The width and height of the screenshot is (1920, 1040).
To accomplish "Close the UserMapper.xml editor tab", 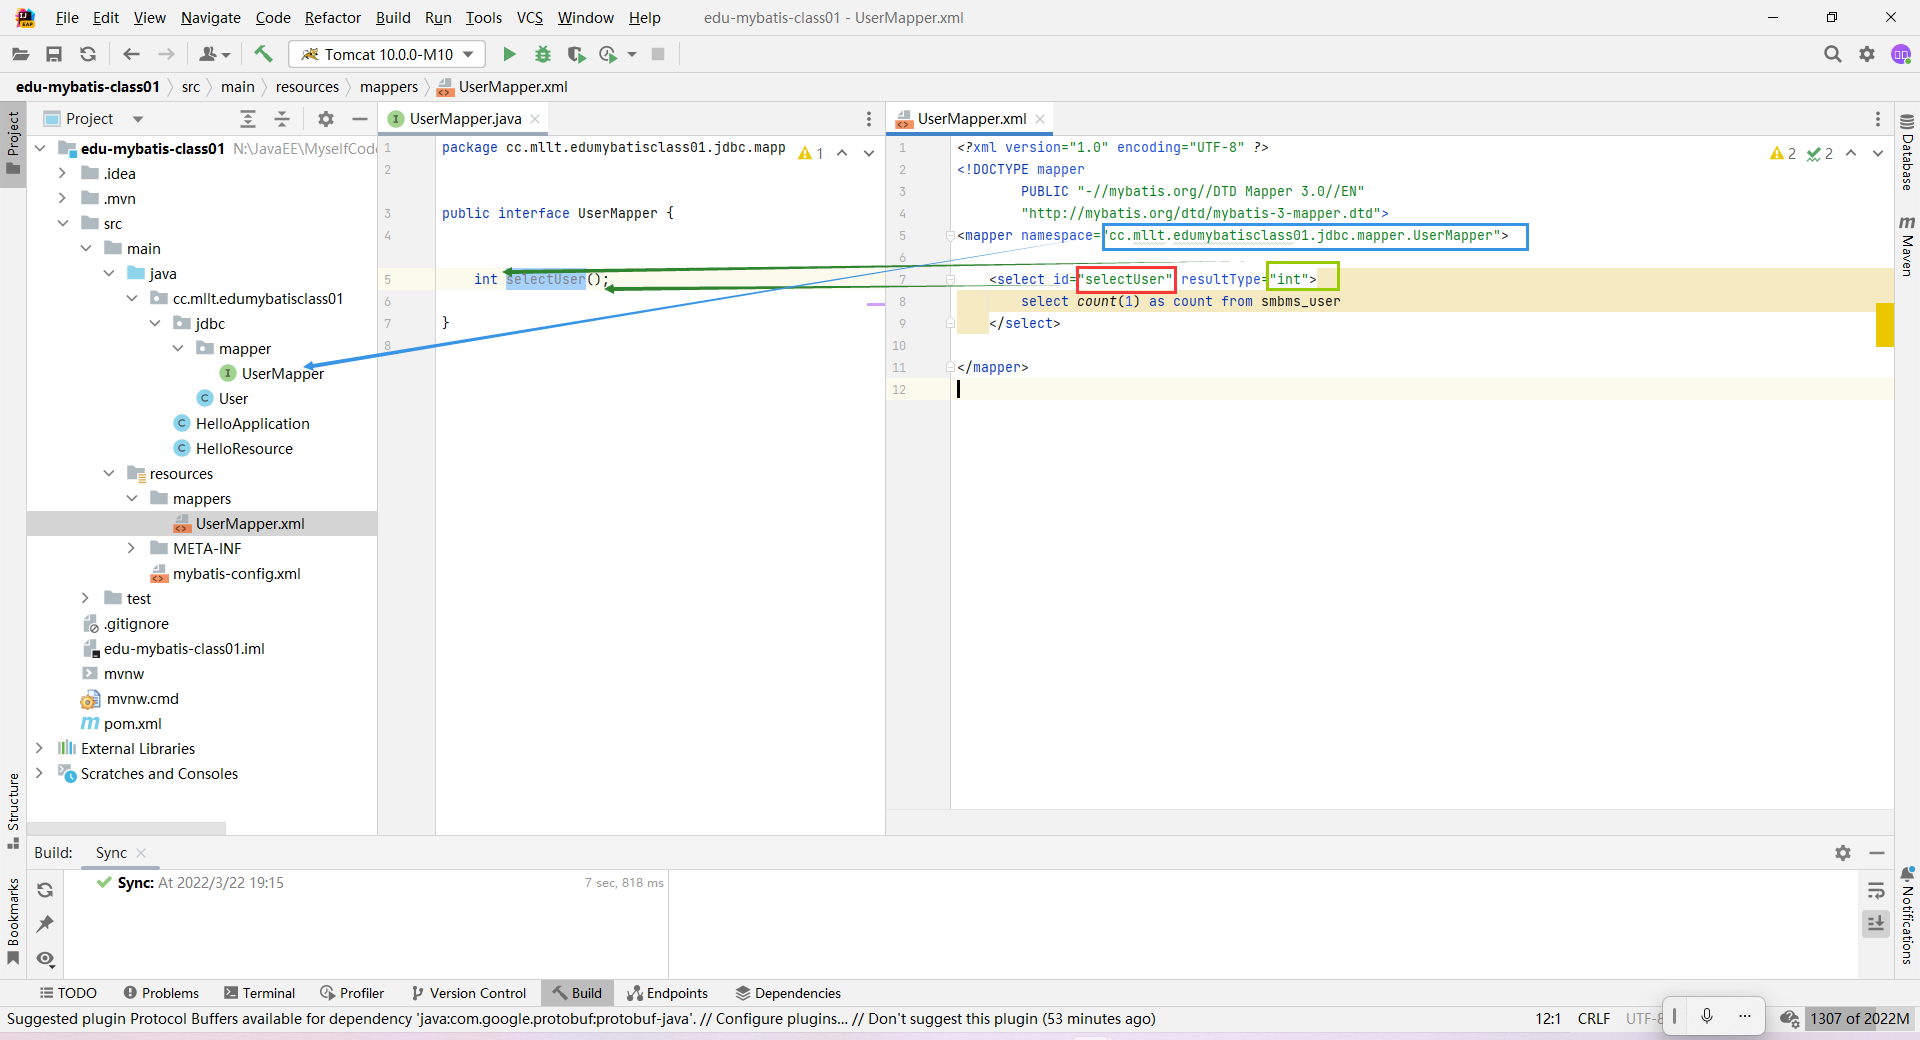I will point(1040,119).
